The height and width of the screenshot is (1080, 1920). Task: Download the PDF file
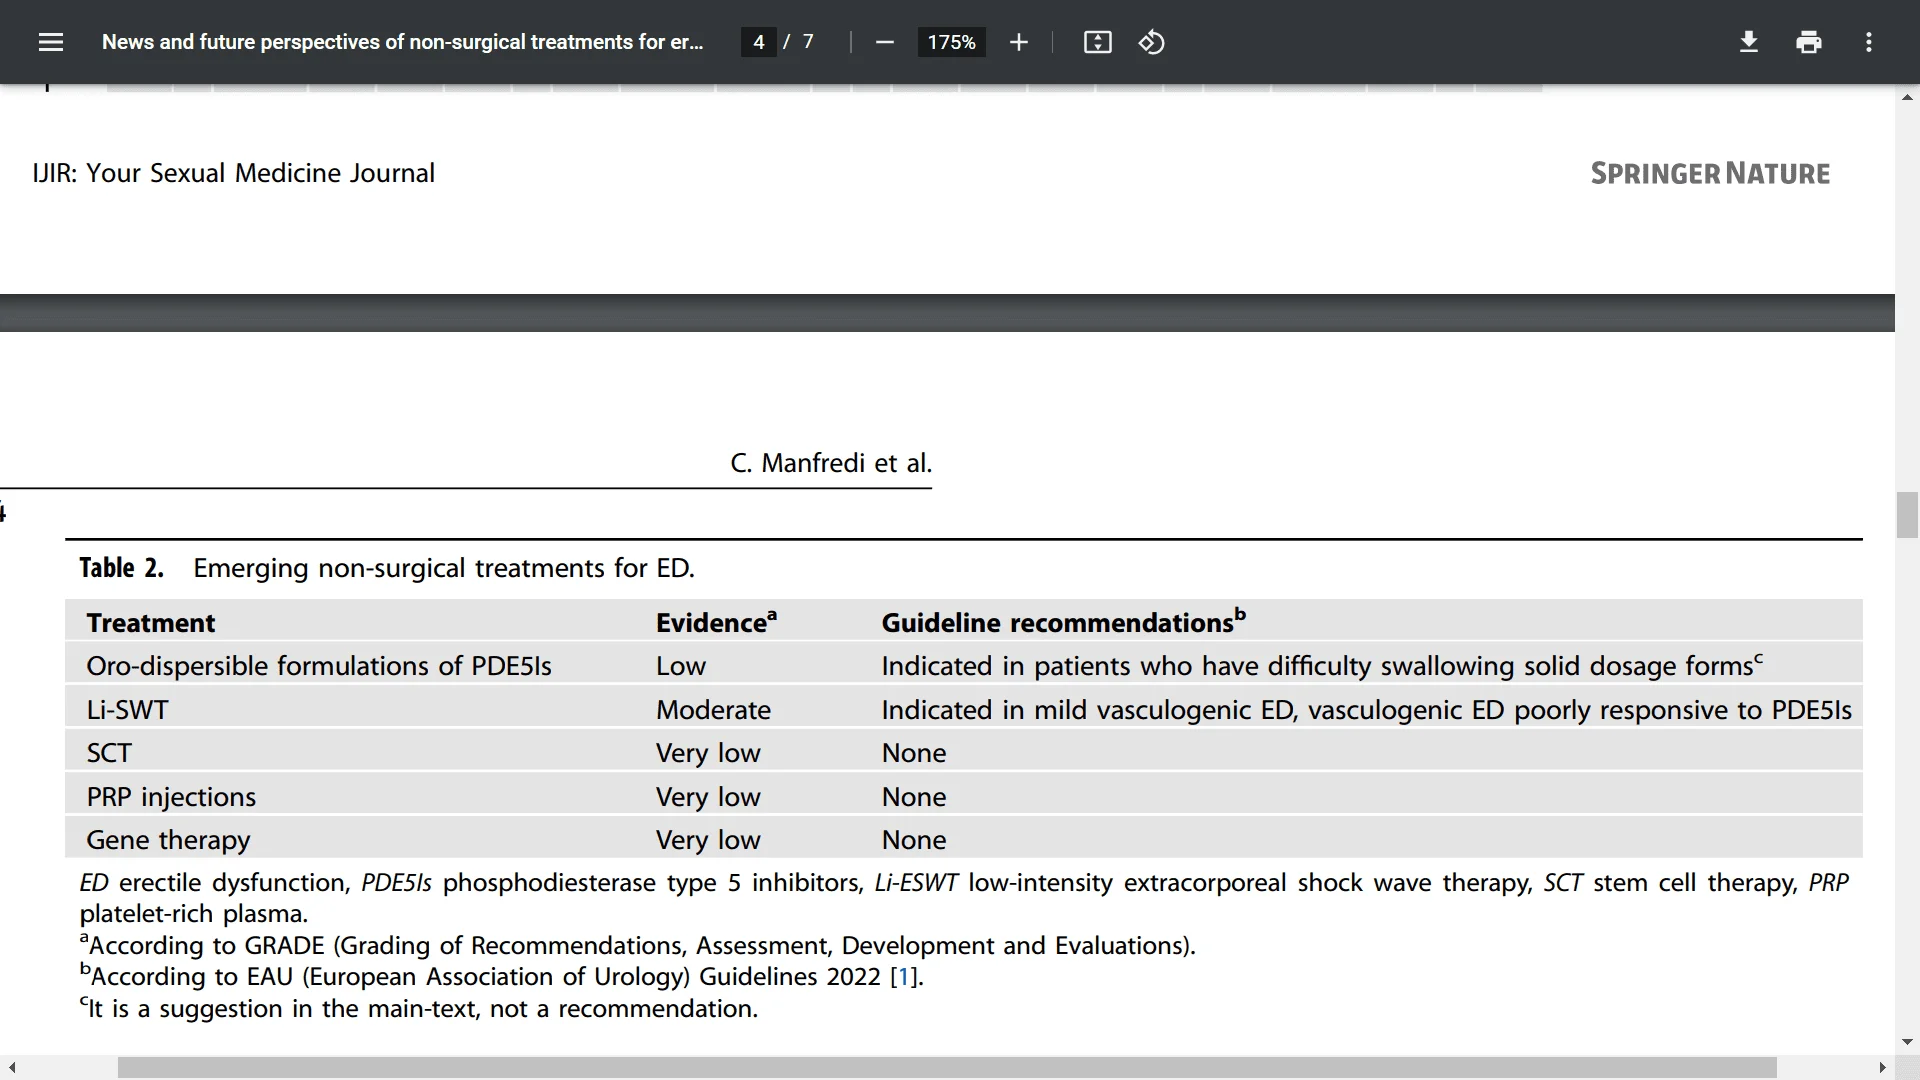point(1749,42)
